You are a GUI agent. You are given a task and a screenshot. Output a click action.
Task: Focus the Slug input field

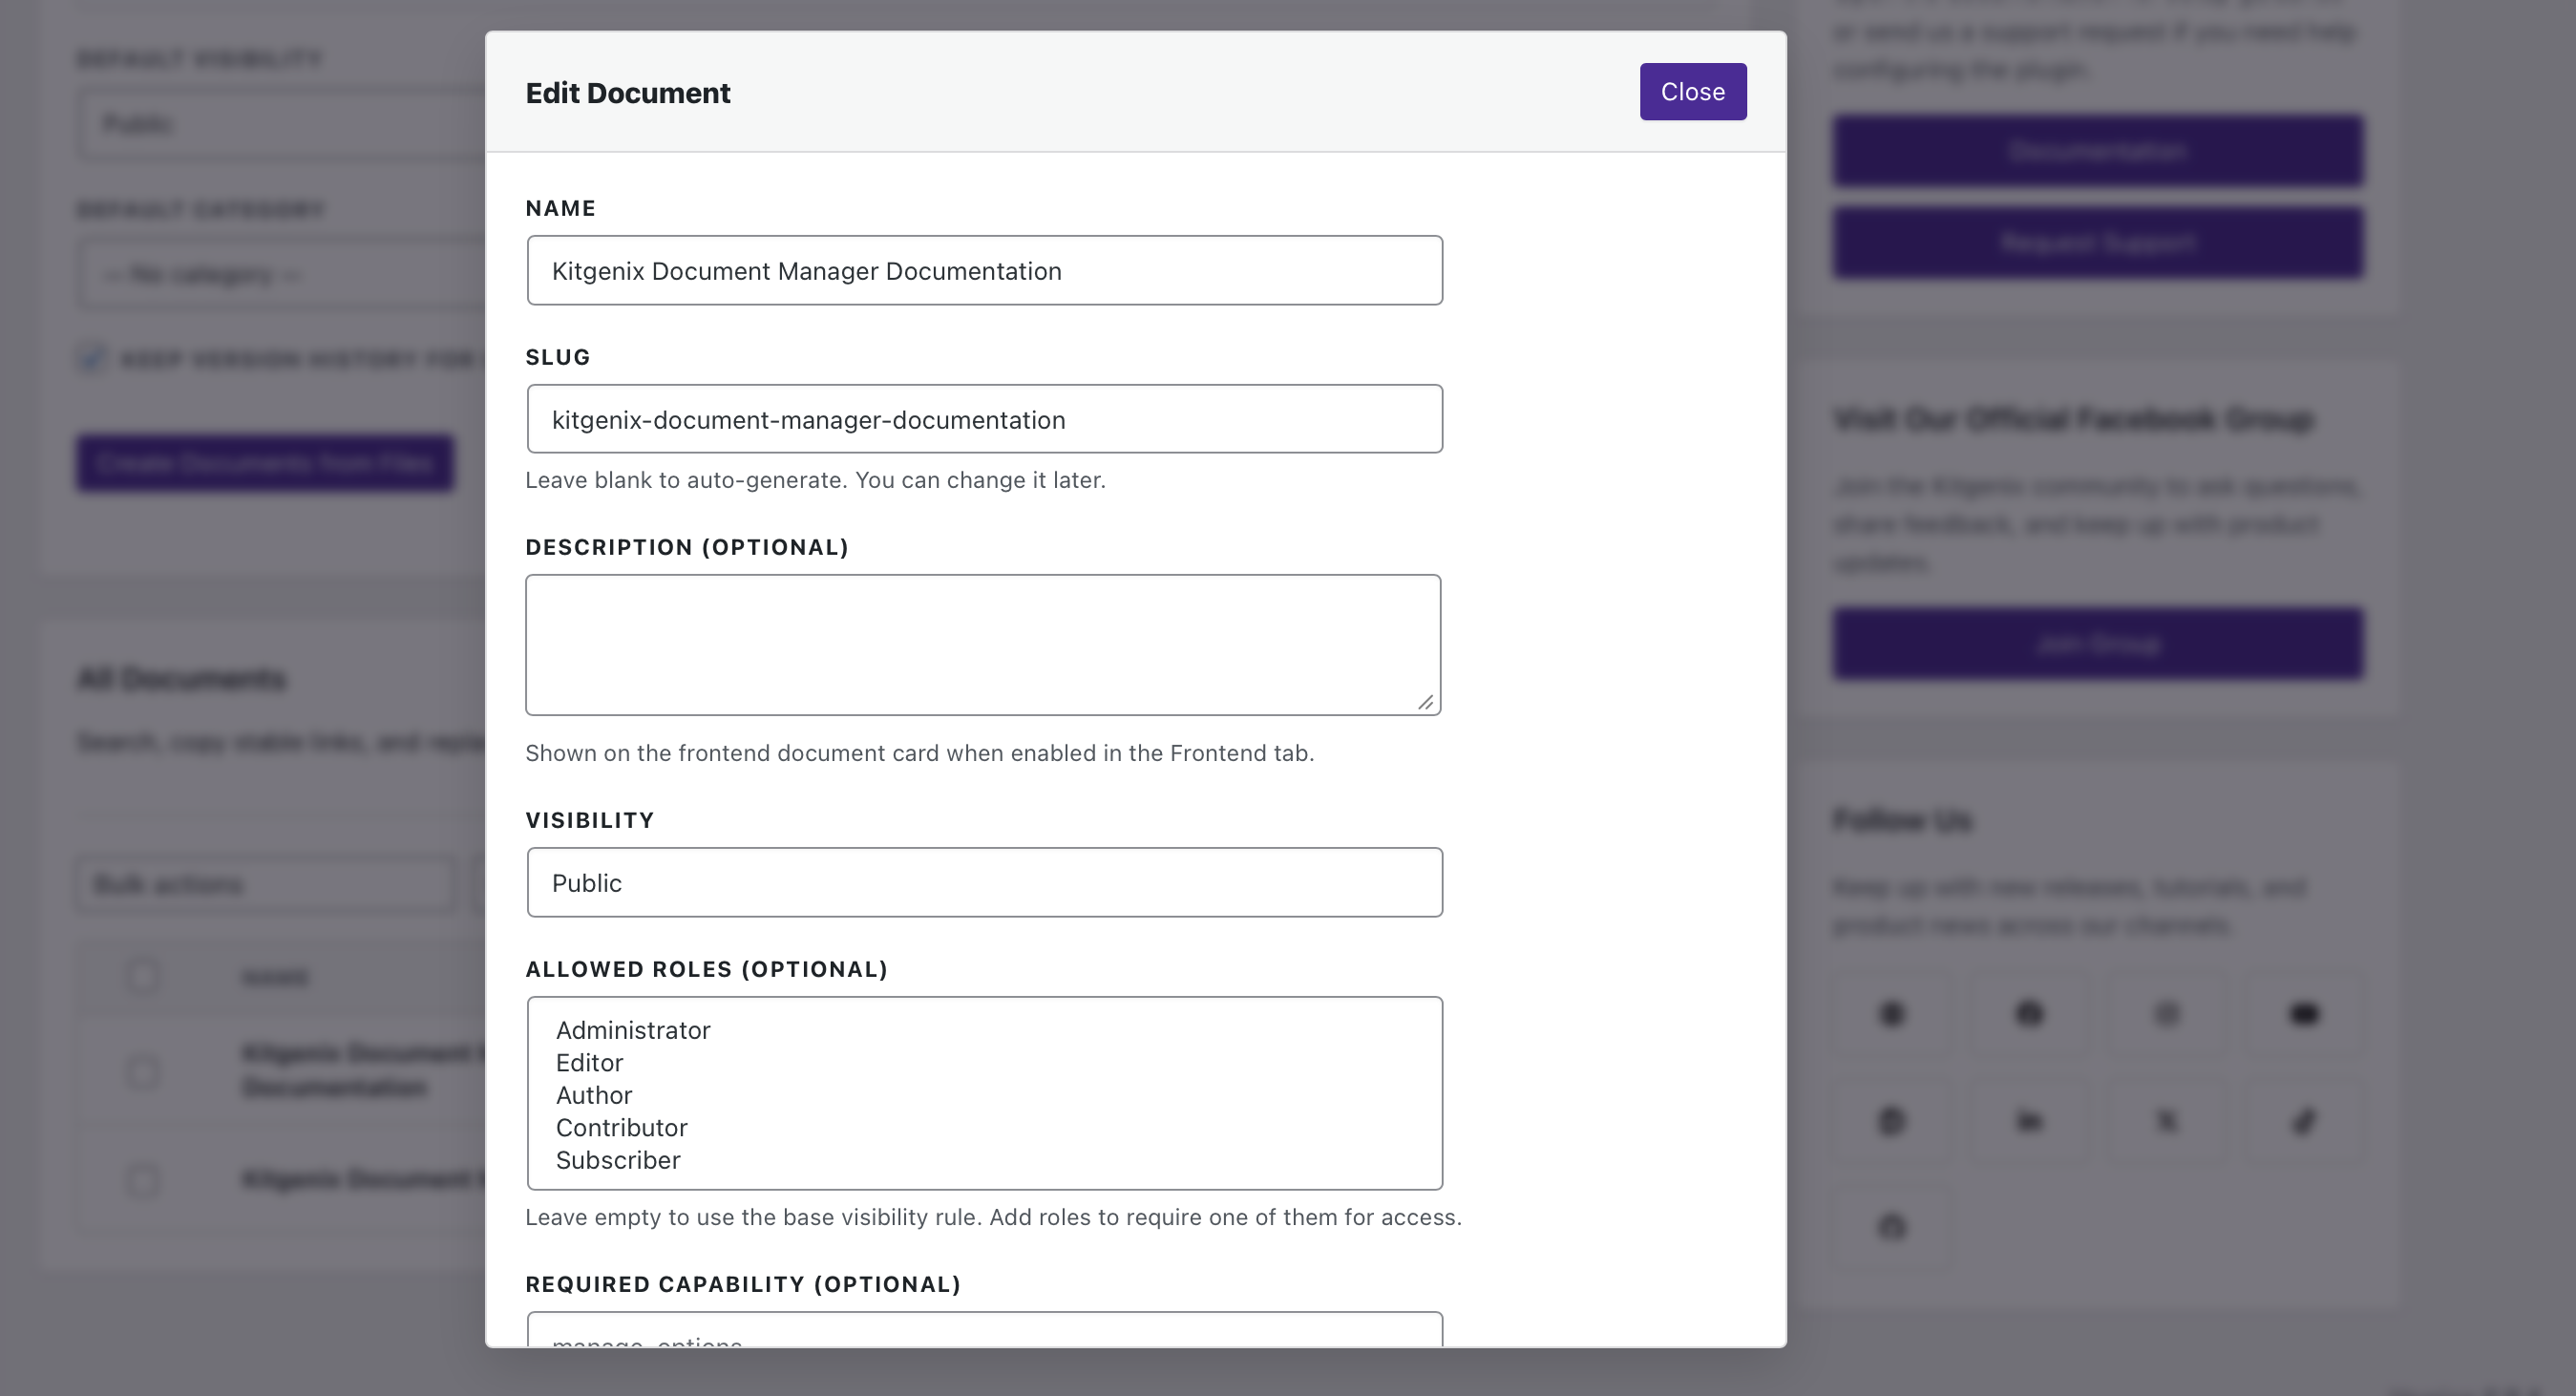point(984,419)
